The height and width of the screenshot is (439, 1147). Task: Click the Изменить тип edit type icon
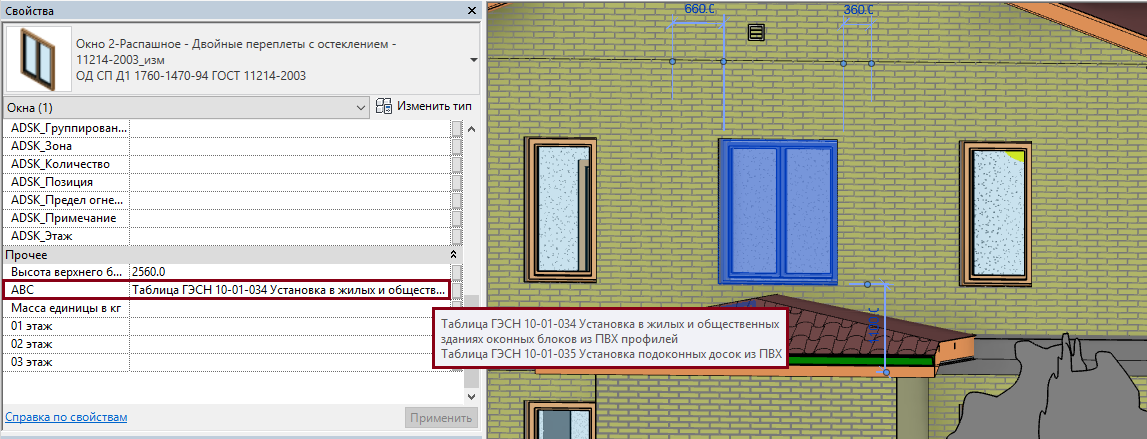point(384,107)
